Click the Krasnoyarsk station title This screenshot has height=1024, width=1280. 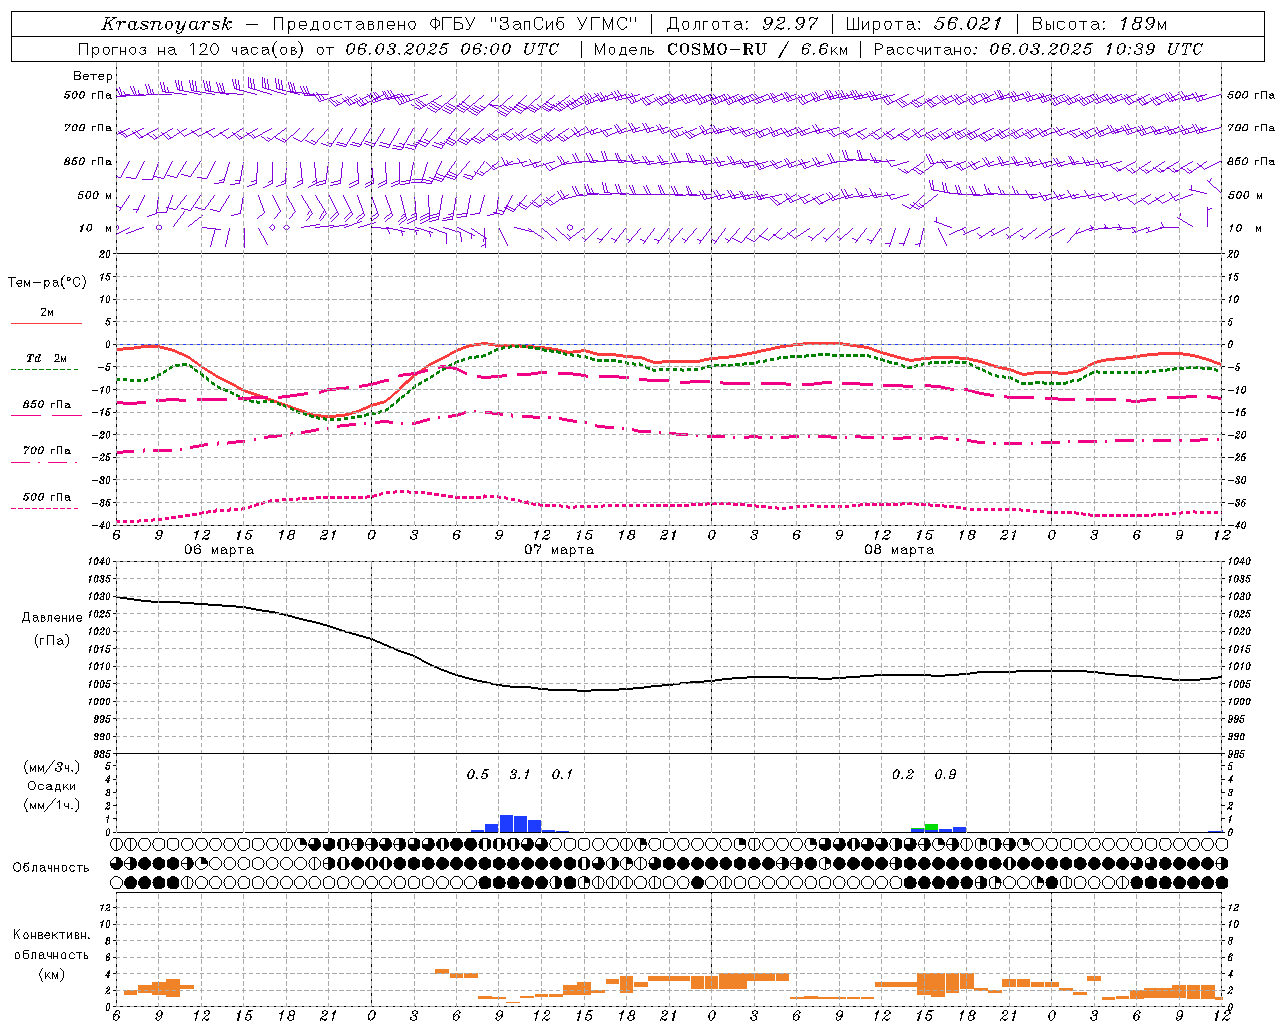[x=167, y=24]
